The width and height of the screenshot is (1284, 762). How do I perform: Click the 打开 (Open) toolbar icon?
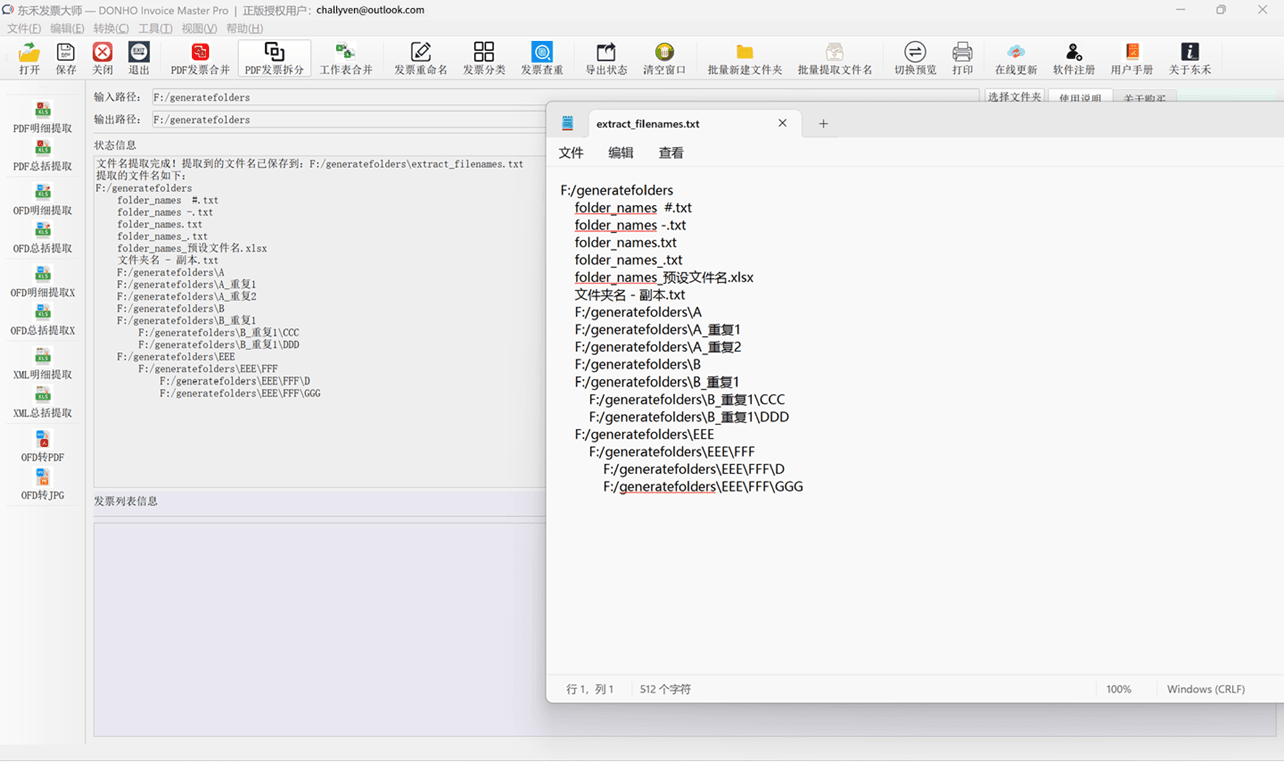(x=29, y=59)
